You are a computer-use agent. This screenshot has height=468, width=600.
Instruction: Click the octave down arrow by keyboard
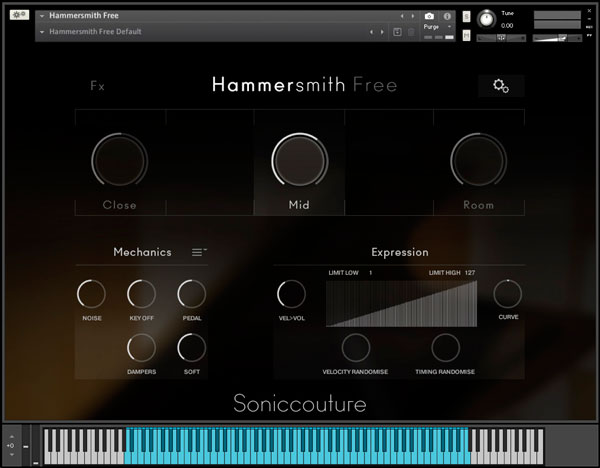tap(12, 454)
